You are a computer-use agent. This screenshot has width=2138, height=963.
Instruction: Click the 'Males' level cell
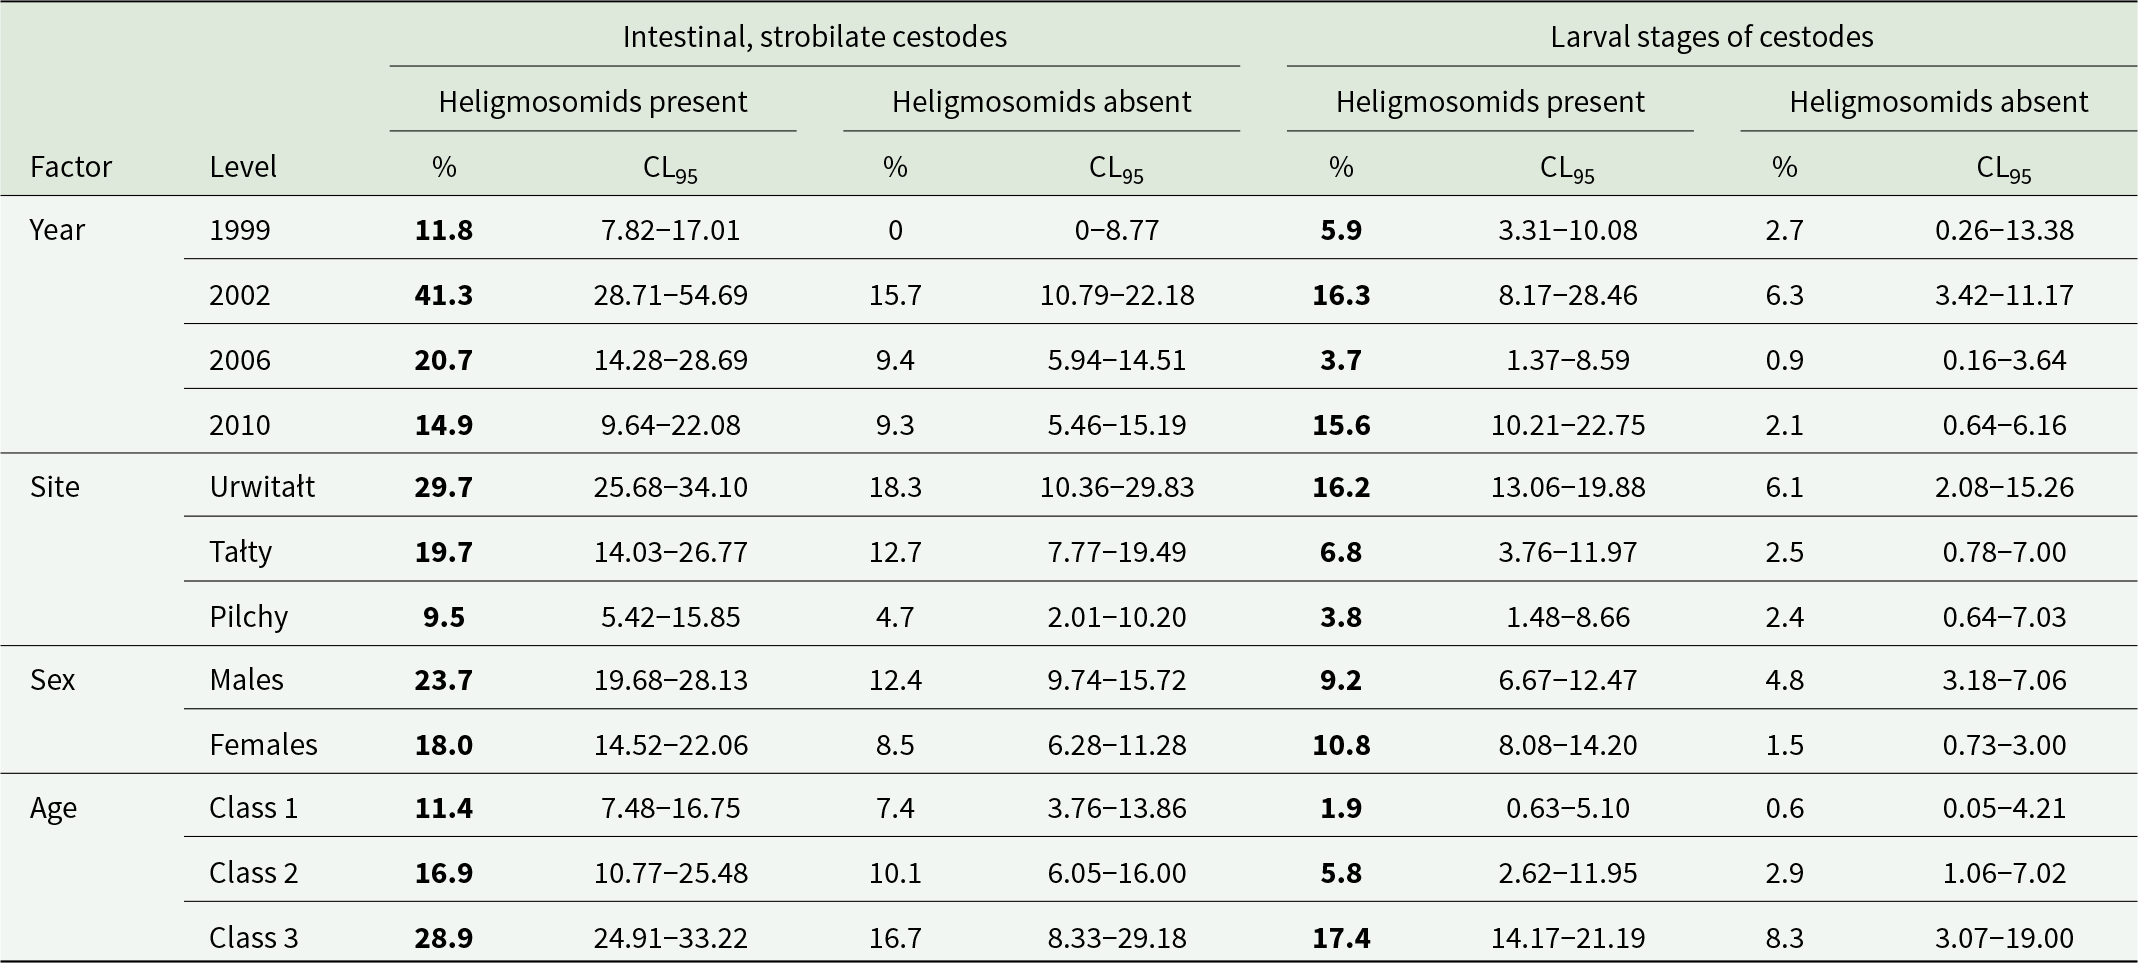click(x=246, y=680)
